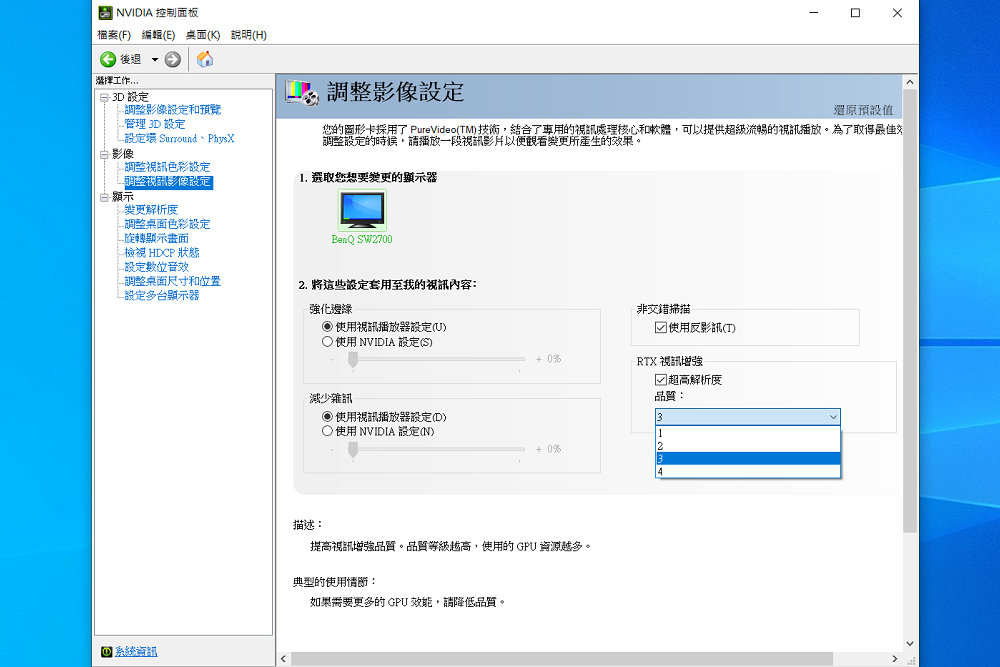Choose quality option 3 in the list
Image resolution: width=1000 pixels, height=667 pixels.
[747, 458]
